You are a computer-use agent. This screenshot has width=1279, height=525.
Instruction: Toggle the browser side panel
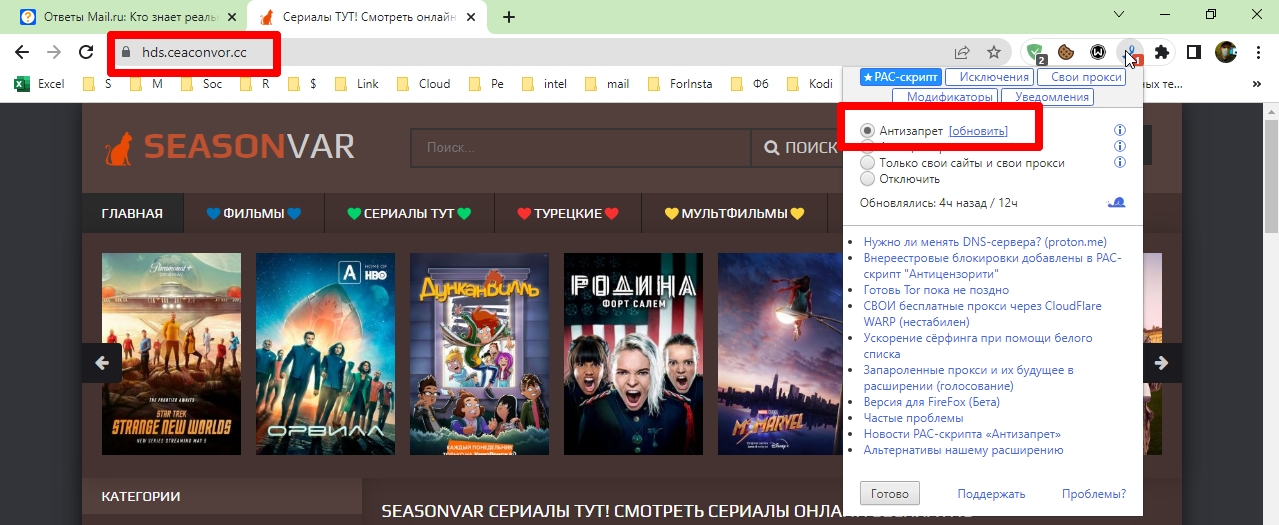[x=1193, y=52]
